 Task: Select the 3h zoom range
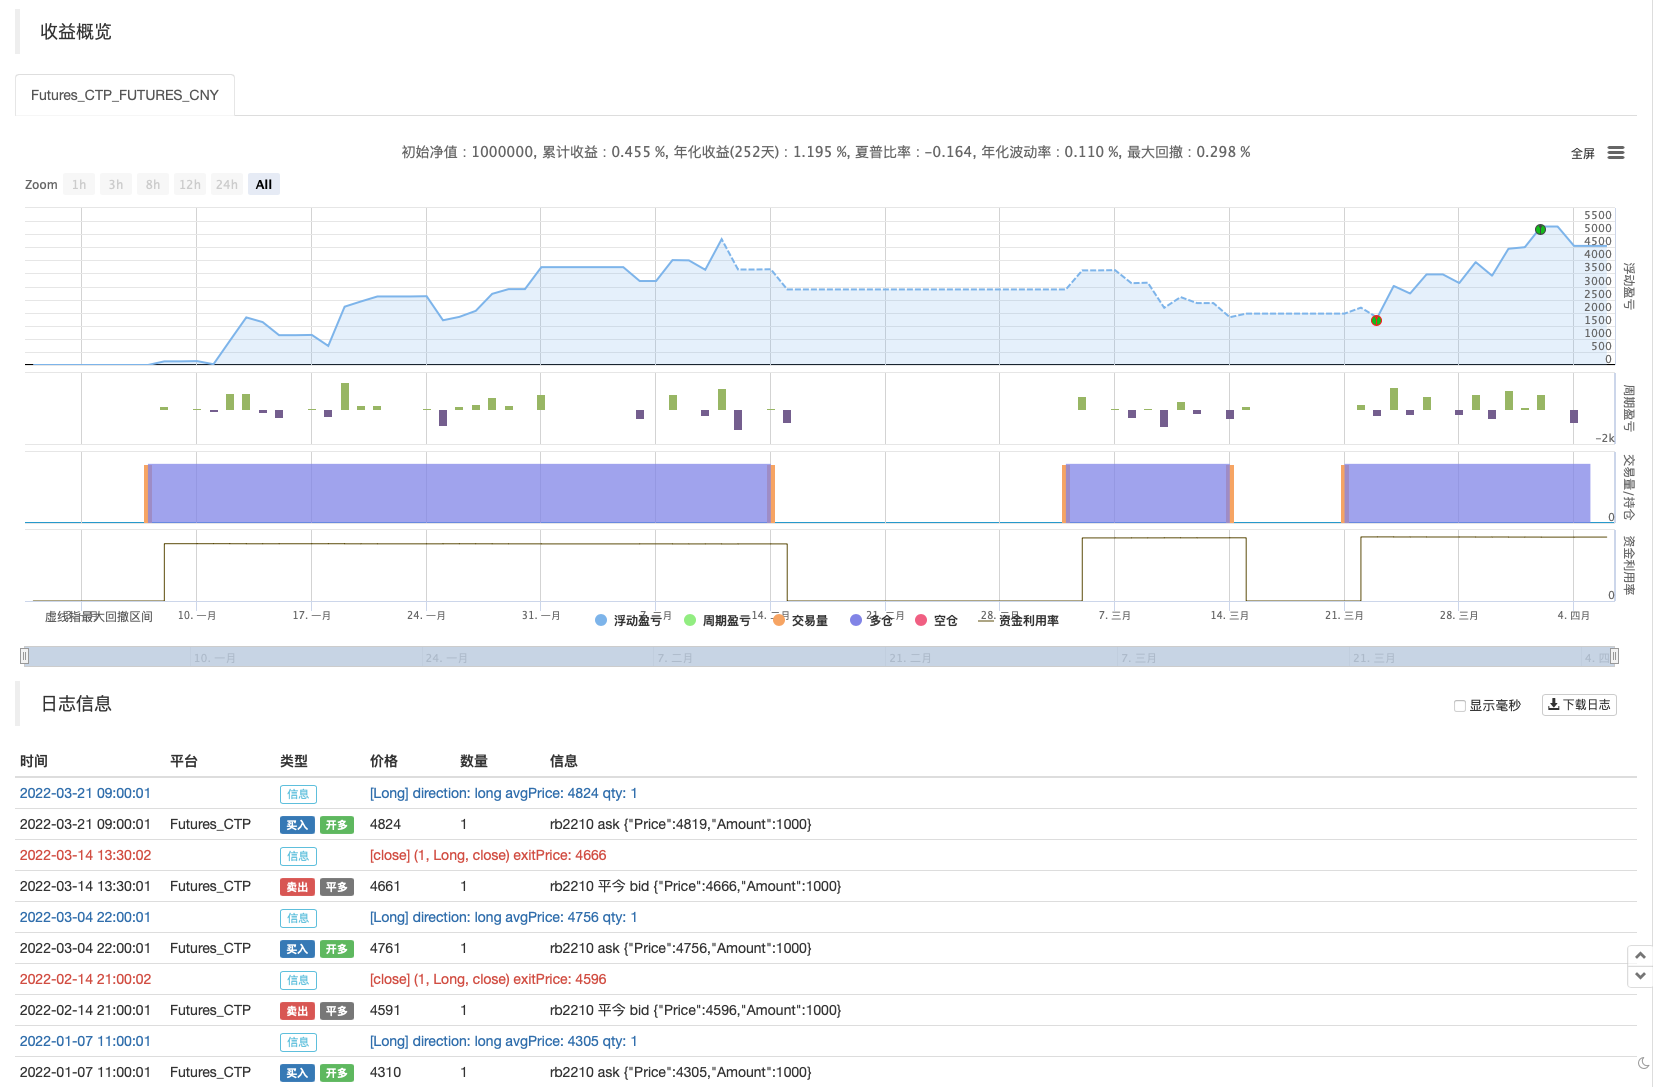coord(116,184)
